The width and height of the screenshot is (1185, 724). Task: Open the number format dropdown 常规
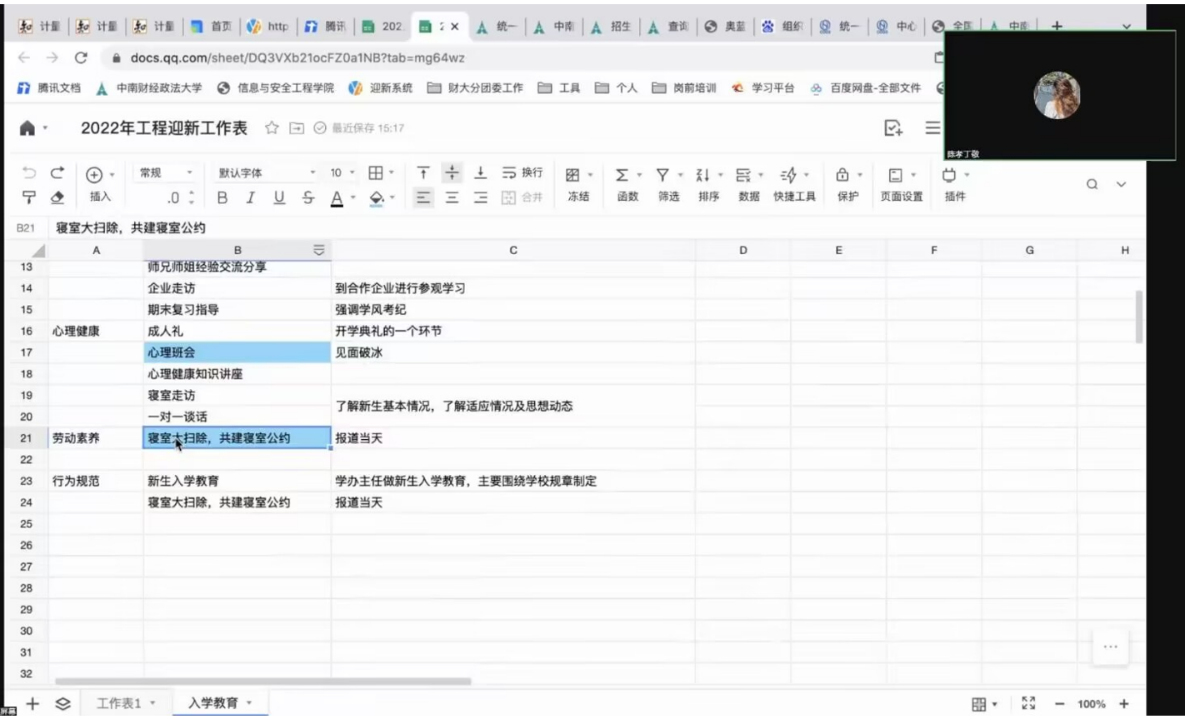[165, 173]
